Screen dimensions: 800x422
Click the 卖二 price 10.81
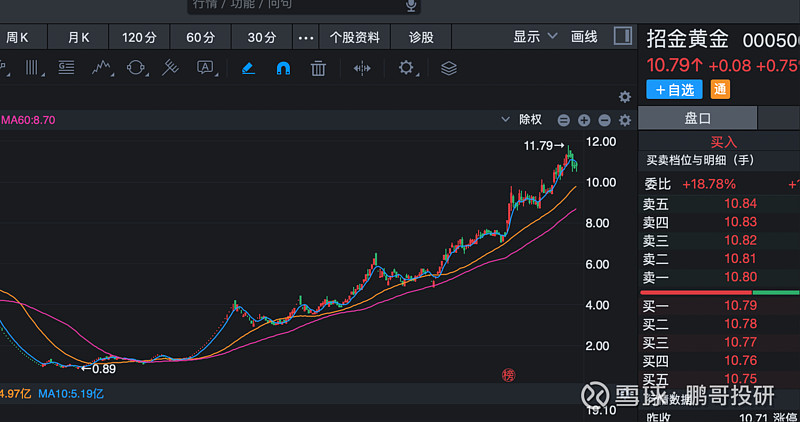point(740,259)
